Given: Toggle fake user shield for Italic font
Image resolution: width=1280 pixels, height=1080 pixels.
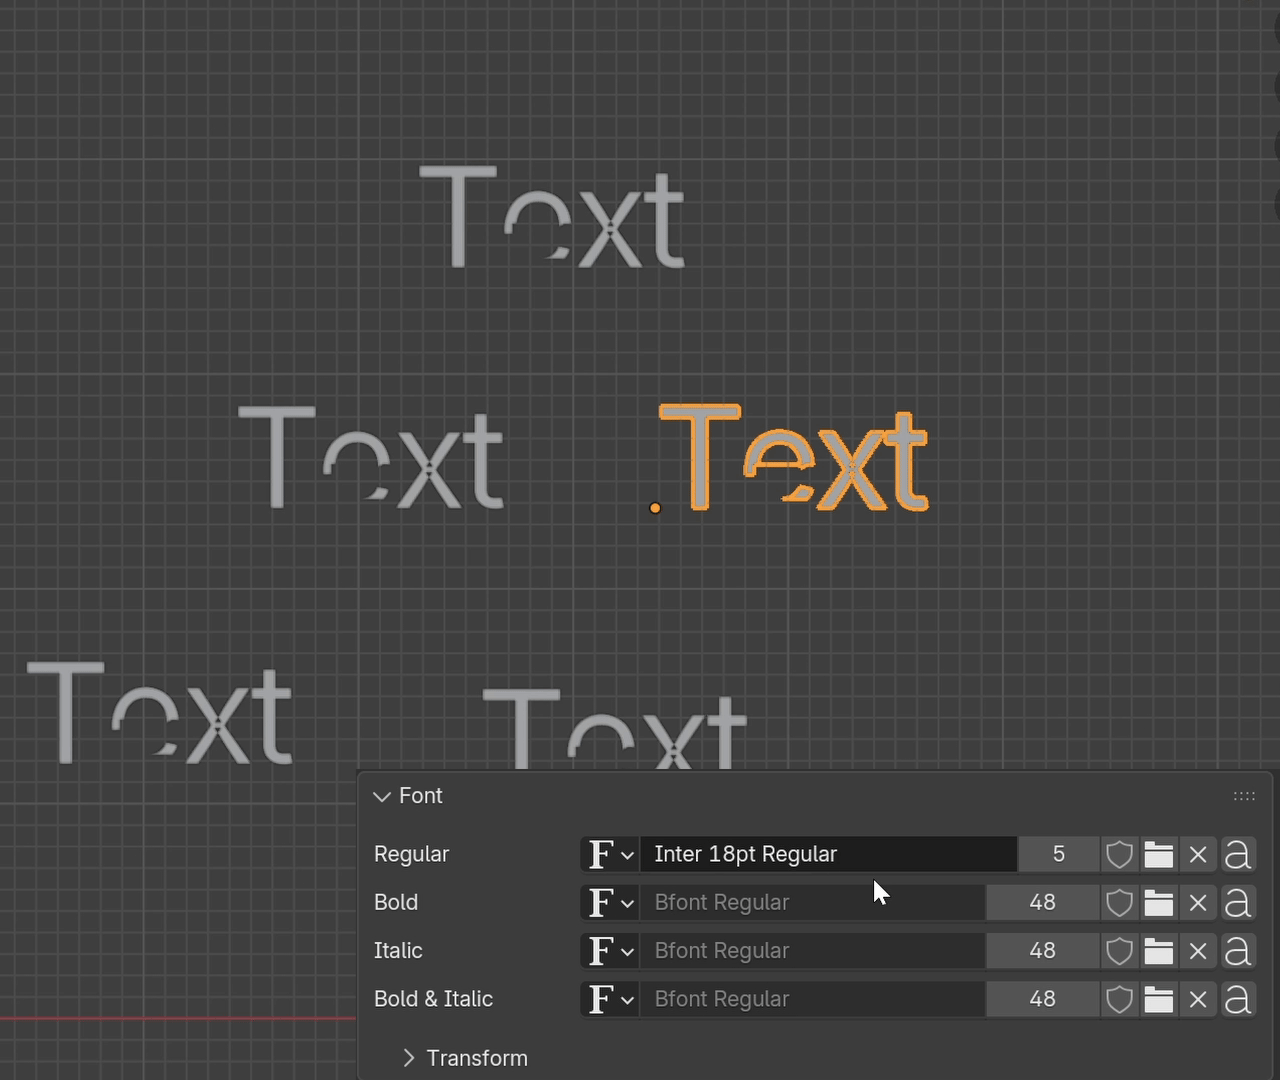Looking at the screenshot, I should tap(1120, 950).
